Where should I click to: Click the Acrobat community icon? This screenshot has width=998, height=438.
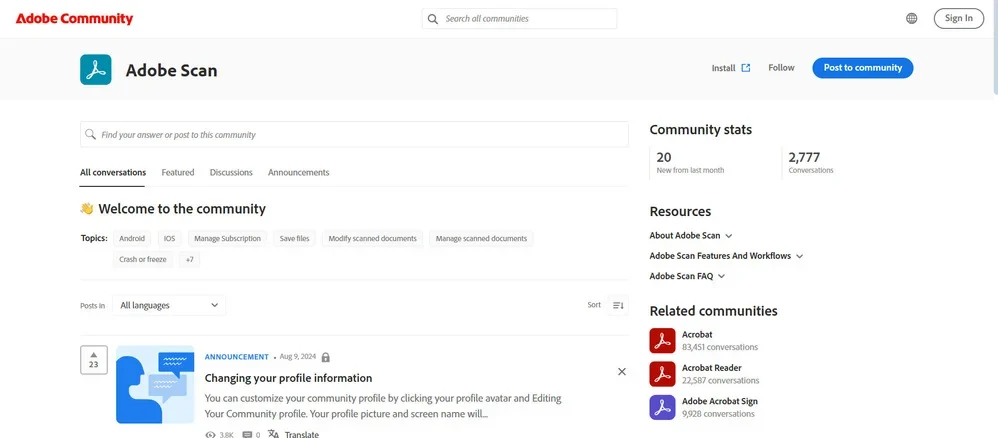(662, 341)
